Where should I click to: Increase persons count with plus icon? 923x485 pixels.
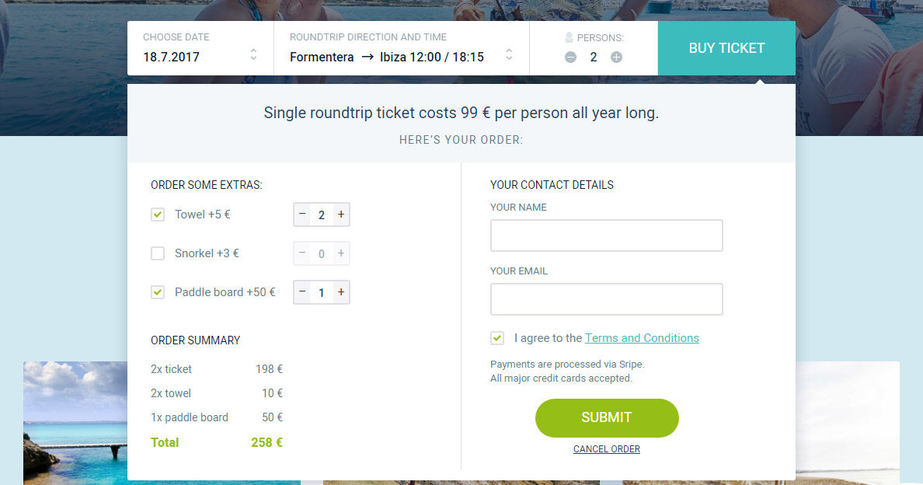616,57
